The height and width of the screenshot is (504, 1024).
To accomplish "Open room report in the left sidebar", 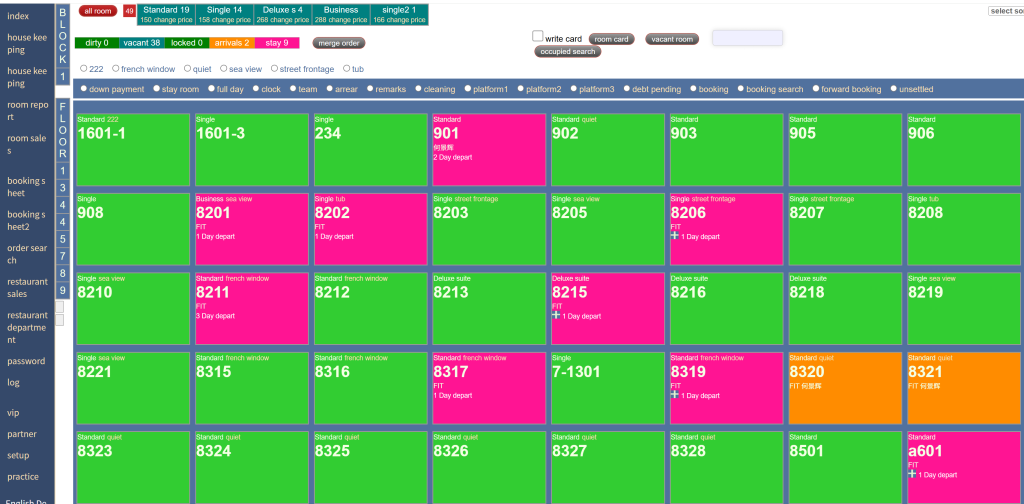I will point(27,110).
